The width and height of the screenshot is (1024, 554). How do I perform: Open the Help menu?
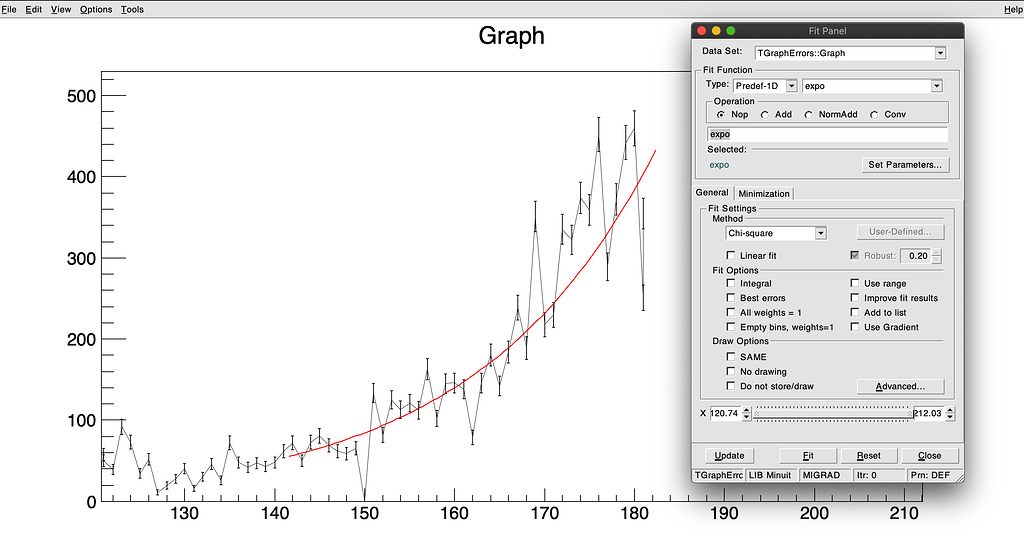coord(1013,9)
